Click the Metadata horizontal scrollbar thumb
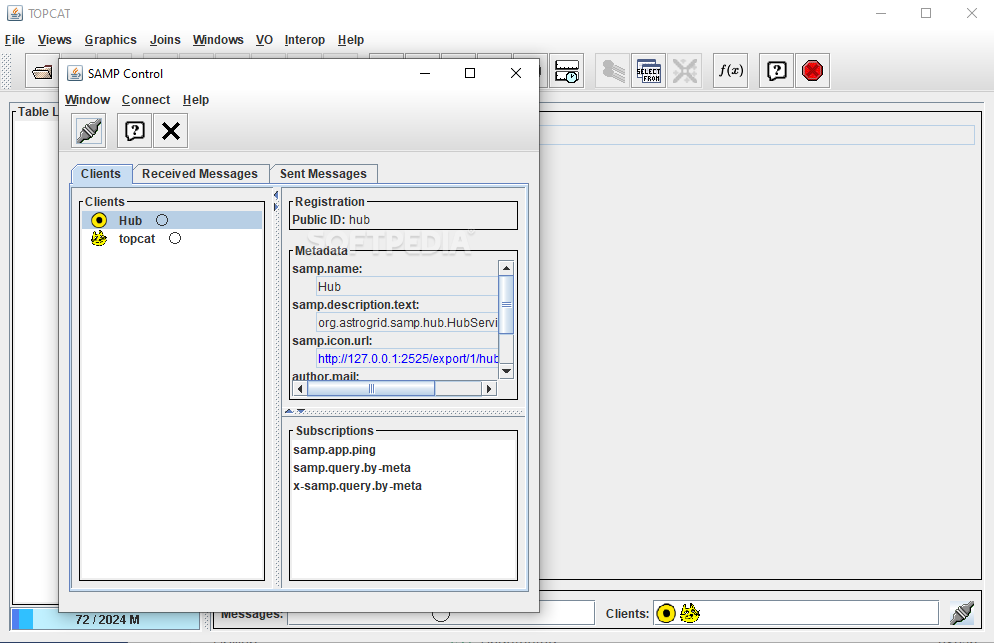This screenshot has height=643, width=994. point(371,389)
